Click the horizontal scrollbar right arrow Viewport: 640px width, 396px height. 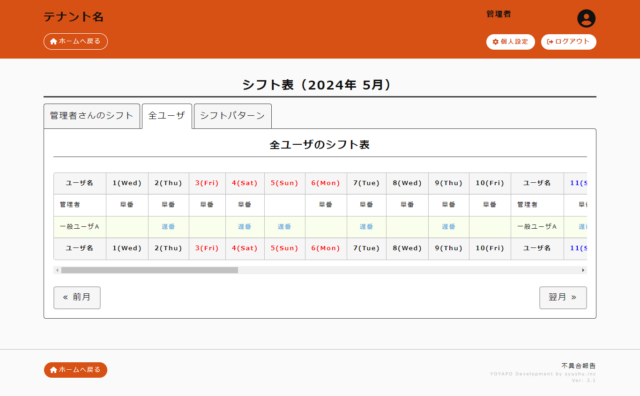pyautogui.click(x=583, y=270)
